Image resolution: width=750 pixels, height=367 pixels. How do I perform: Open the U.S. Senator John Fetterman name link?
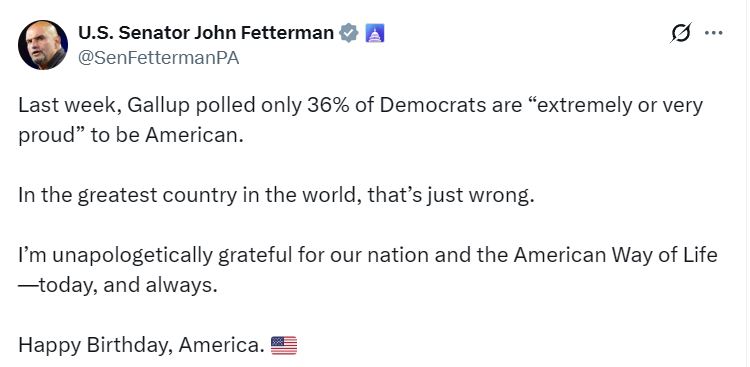(206, 33)
